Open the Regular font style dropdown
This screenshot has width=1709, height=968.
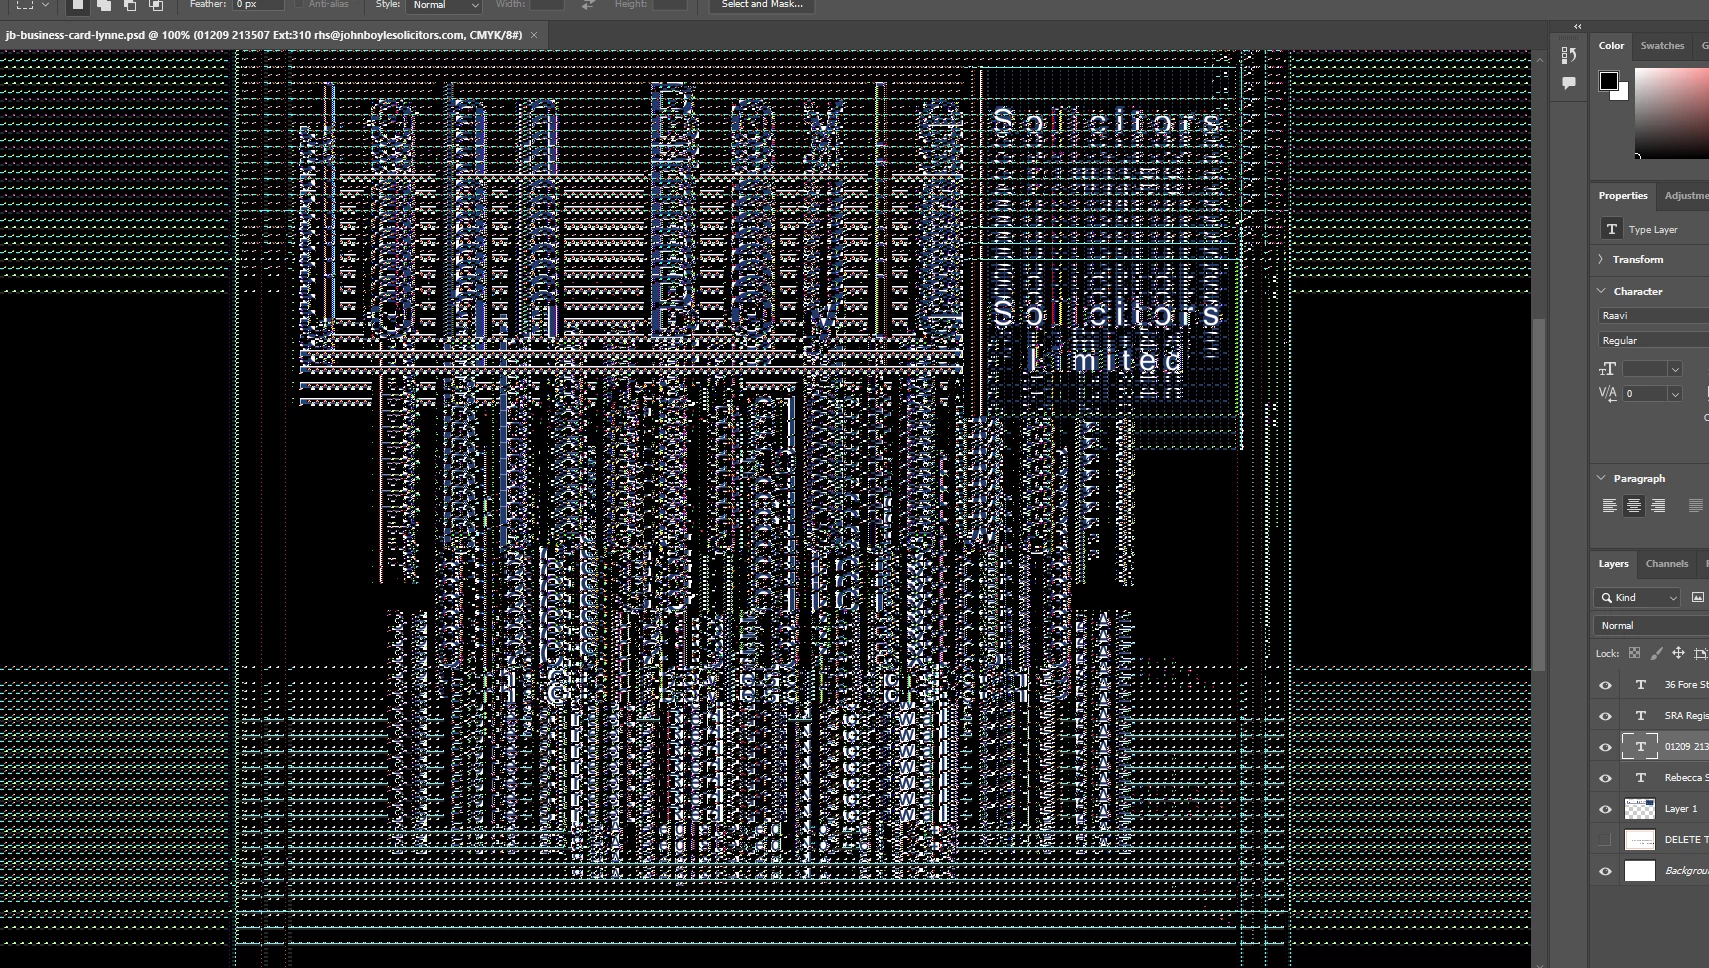point(1653,341)
